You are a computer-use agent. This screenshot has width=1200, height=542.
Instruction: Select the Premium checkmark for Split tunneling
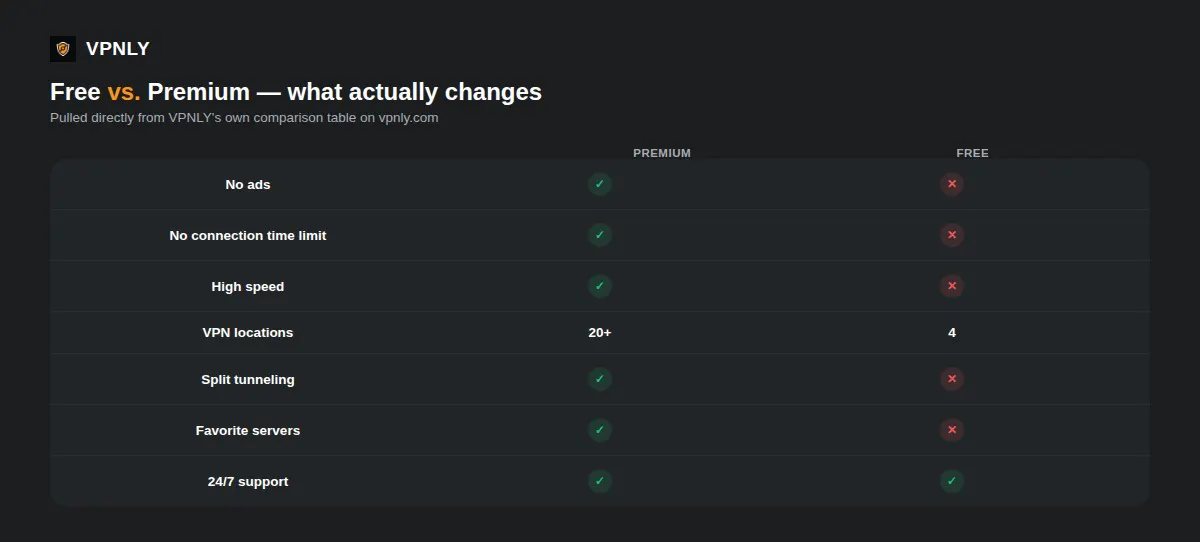click(600, 379)
